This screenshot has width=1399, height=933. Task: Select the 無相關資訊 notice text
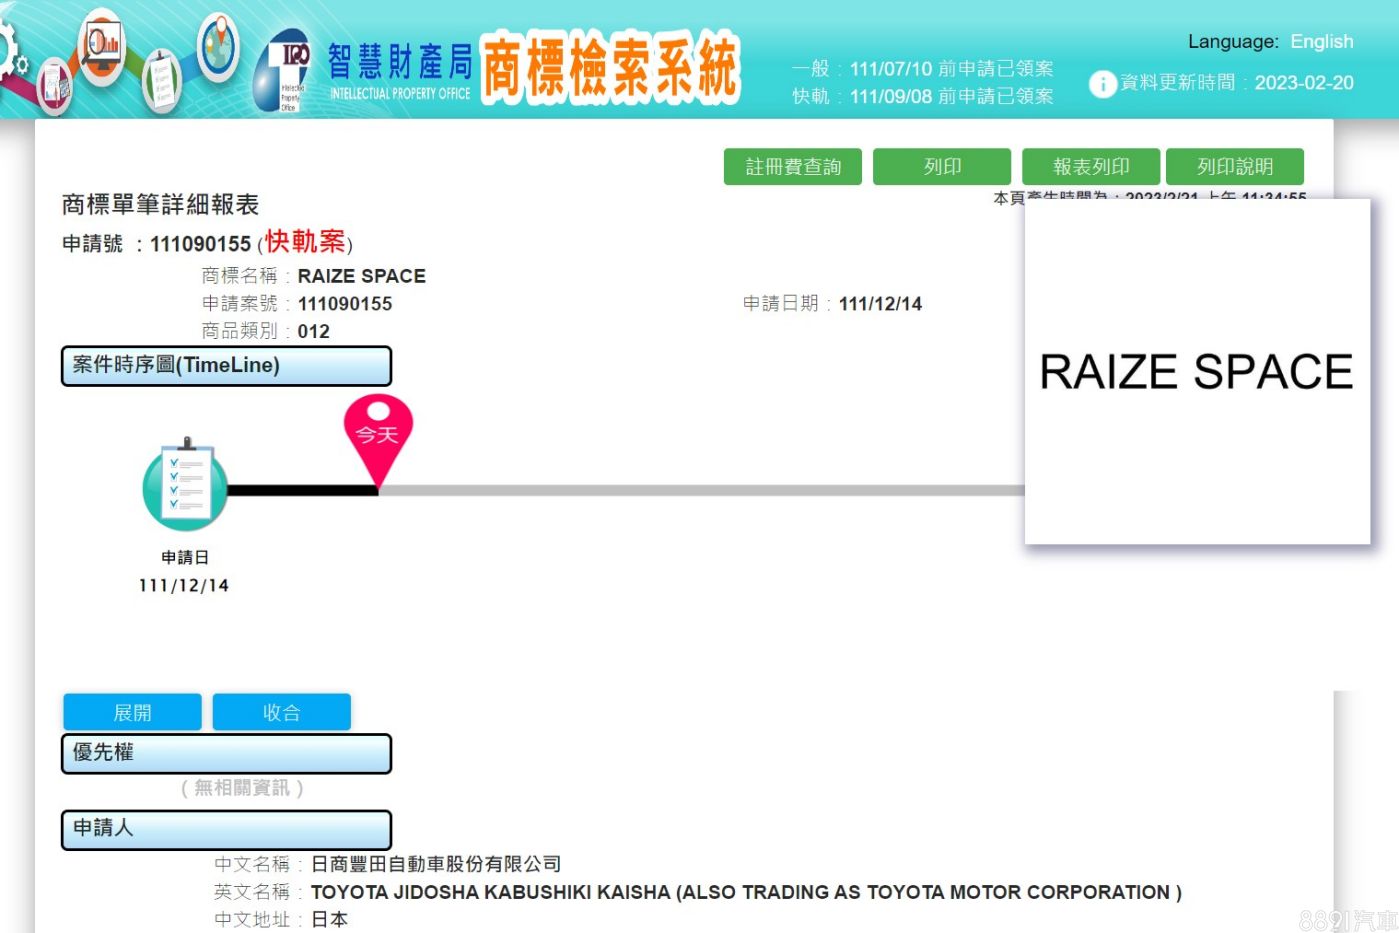(x=242, y=788)
